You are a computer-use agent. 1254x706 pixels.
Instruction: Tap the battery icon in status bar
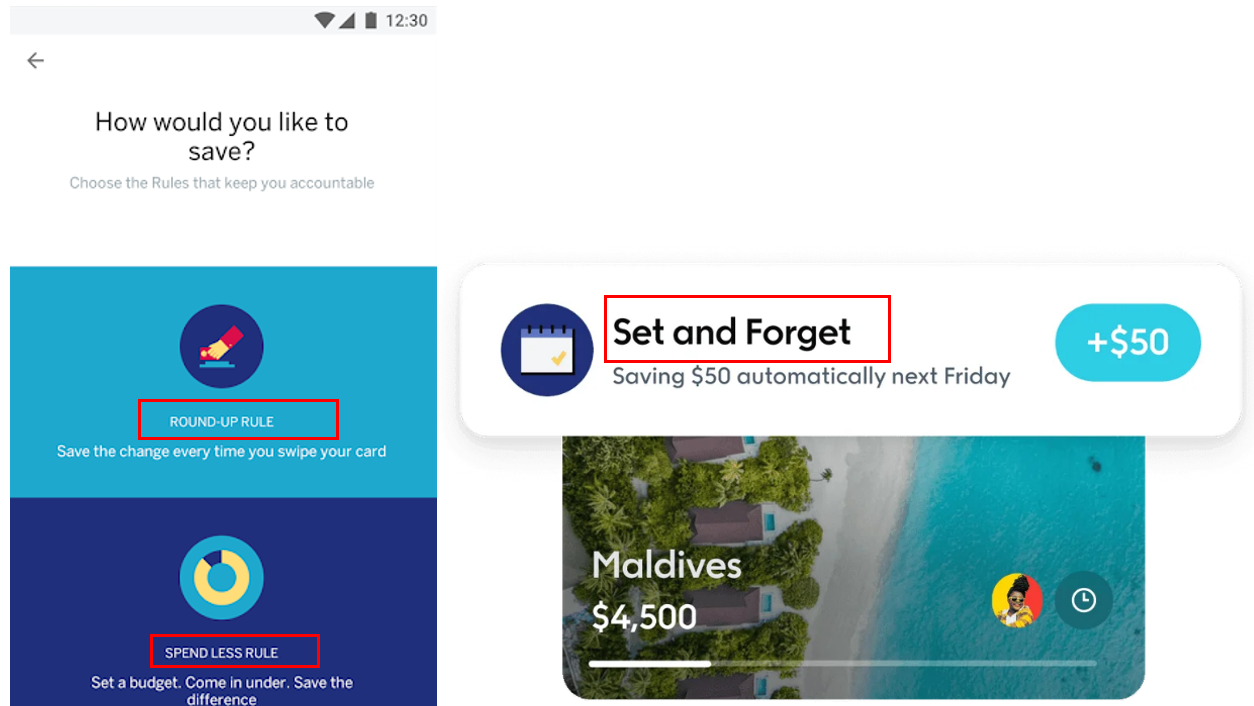click(x=371, y=20)
